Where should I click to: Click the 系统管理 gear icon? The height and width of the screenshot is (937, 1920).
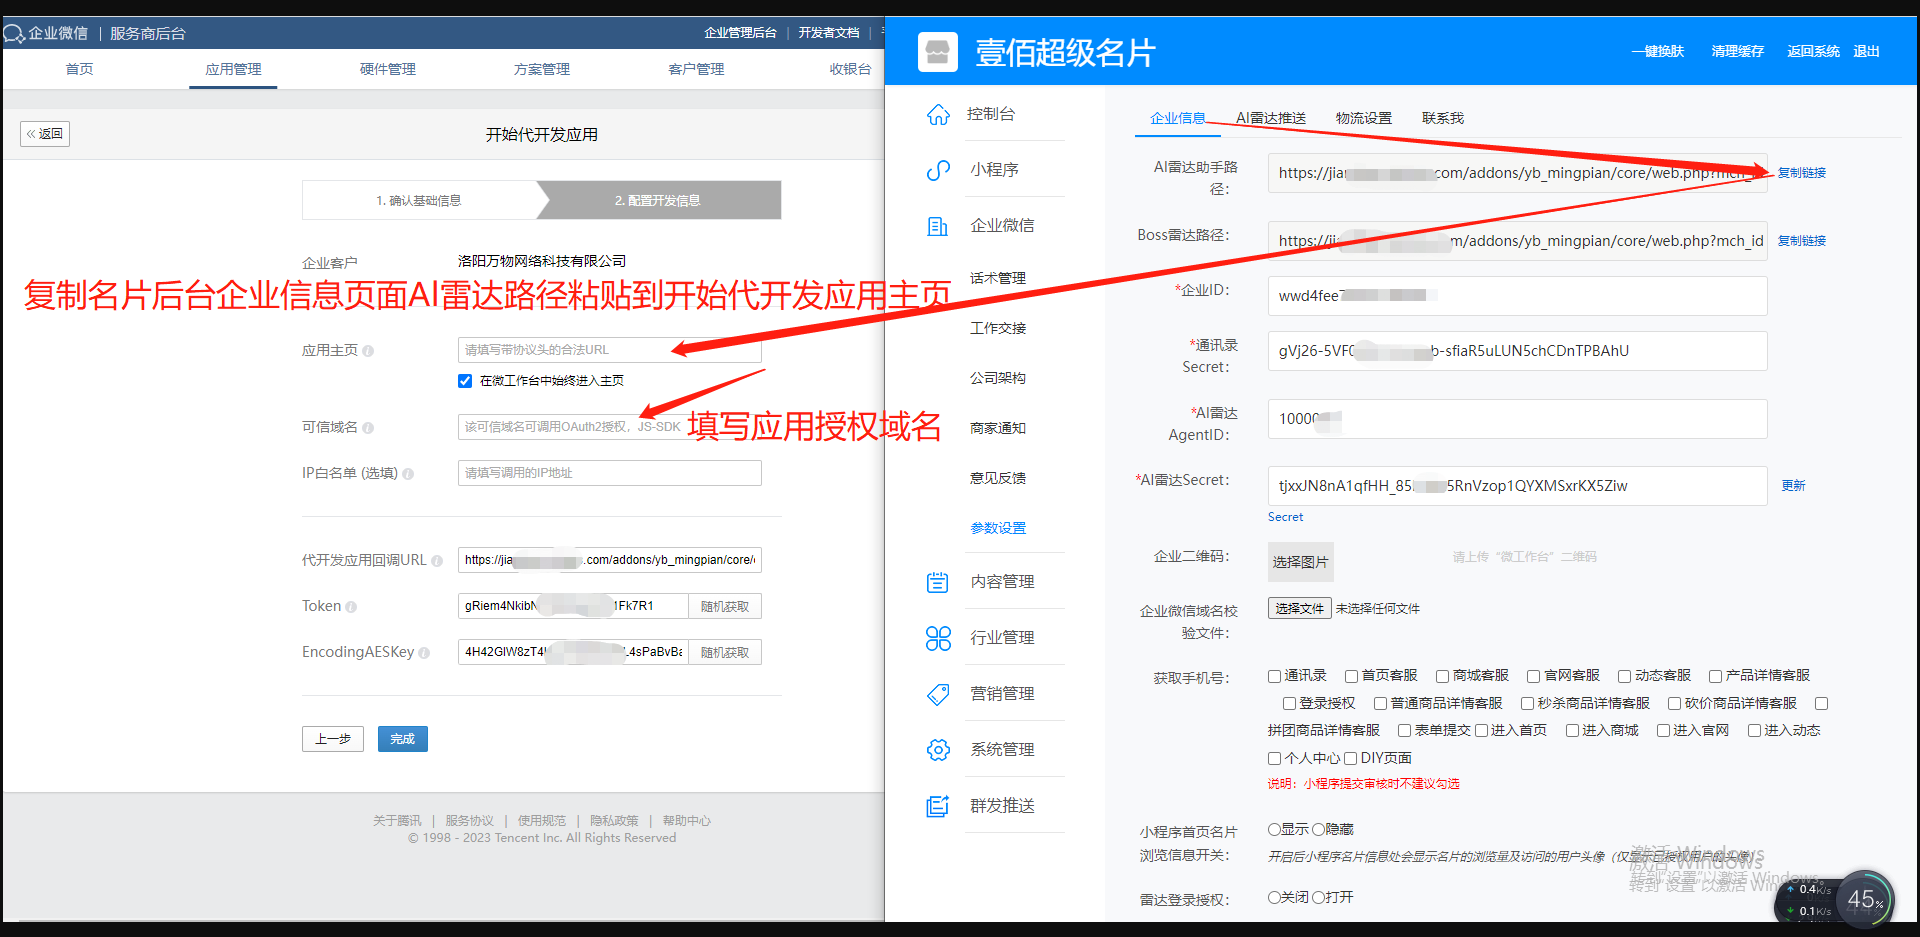tap(938, 750)
